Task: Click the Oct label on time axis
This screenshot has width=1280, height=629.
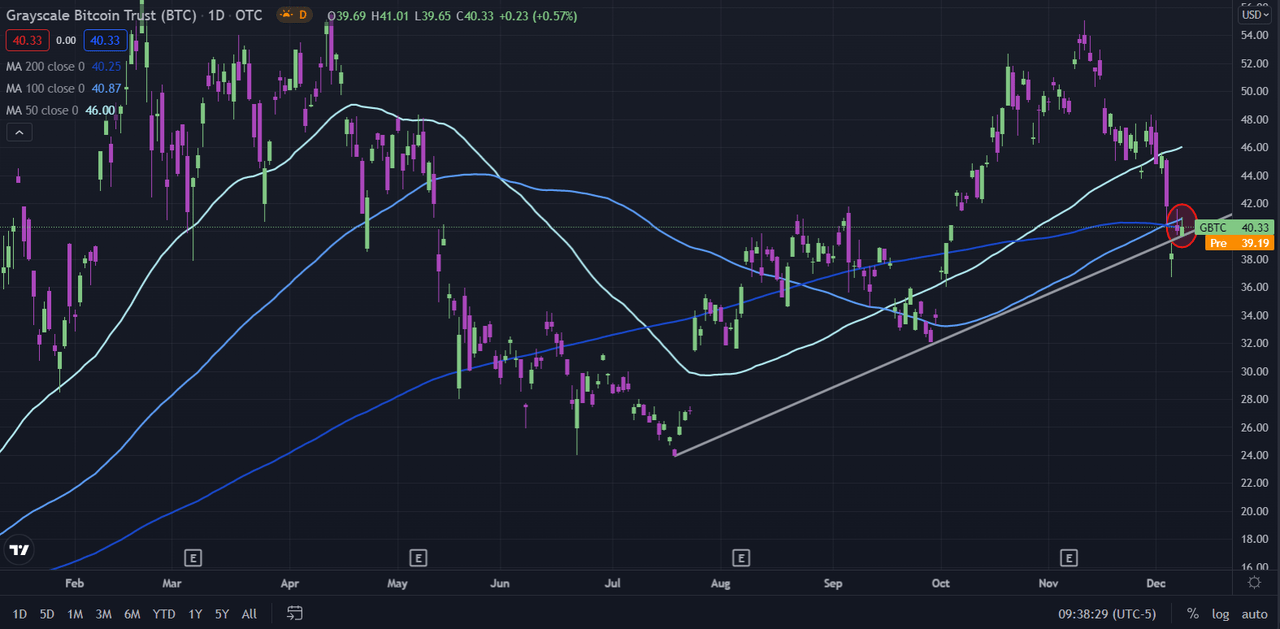Action: (940, 582)
